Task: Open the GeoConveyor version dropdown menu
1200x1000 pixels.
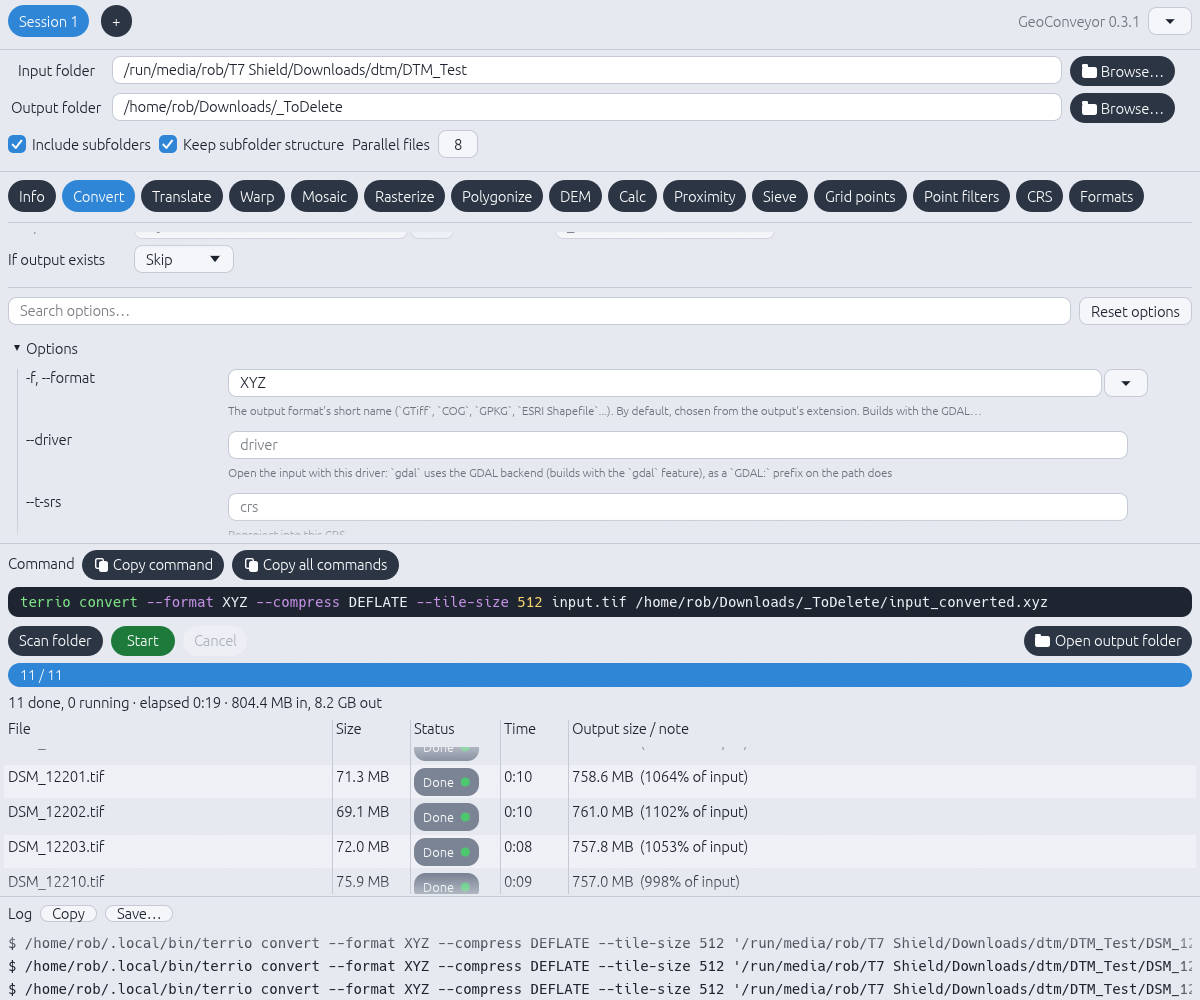Action: pyautogui.click(x=1169, y=21)
